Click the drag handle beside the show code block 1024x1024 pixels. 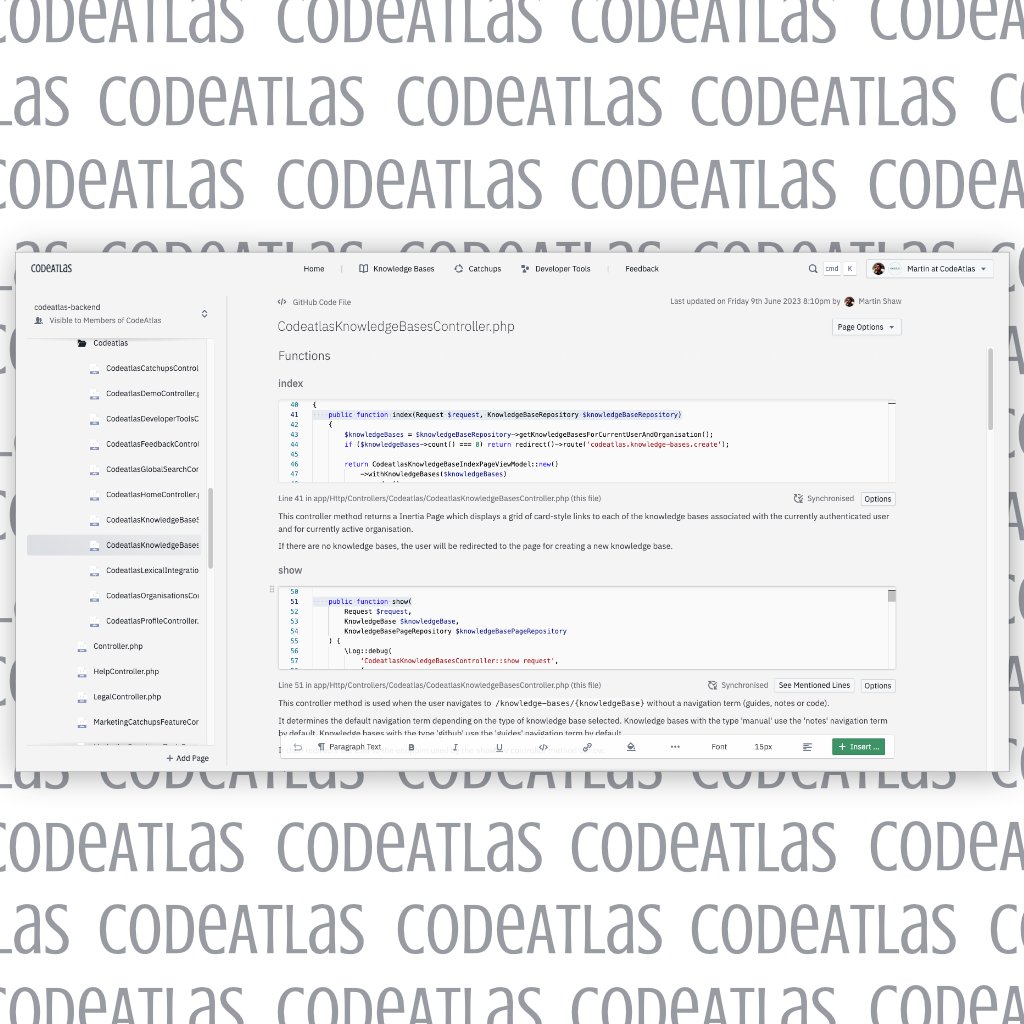[x=272, y=589]
